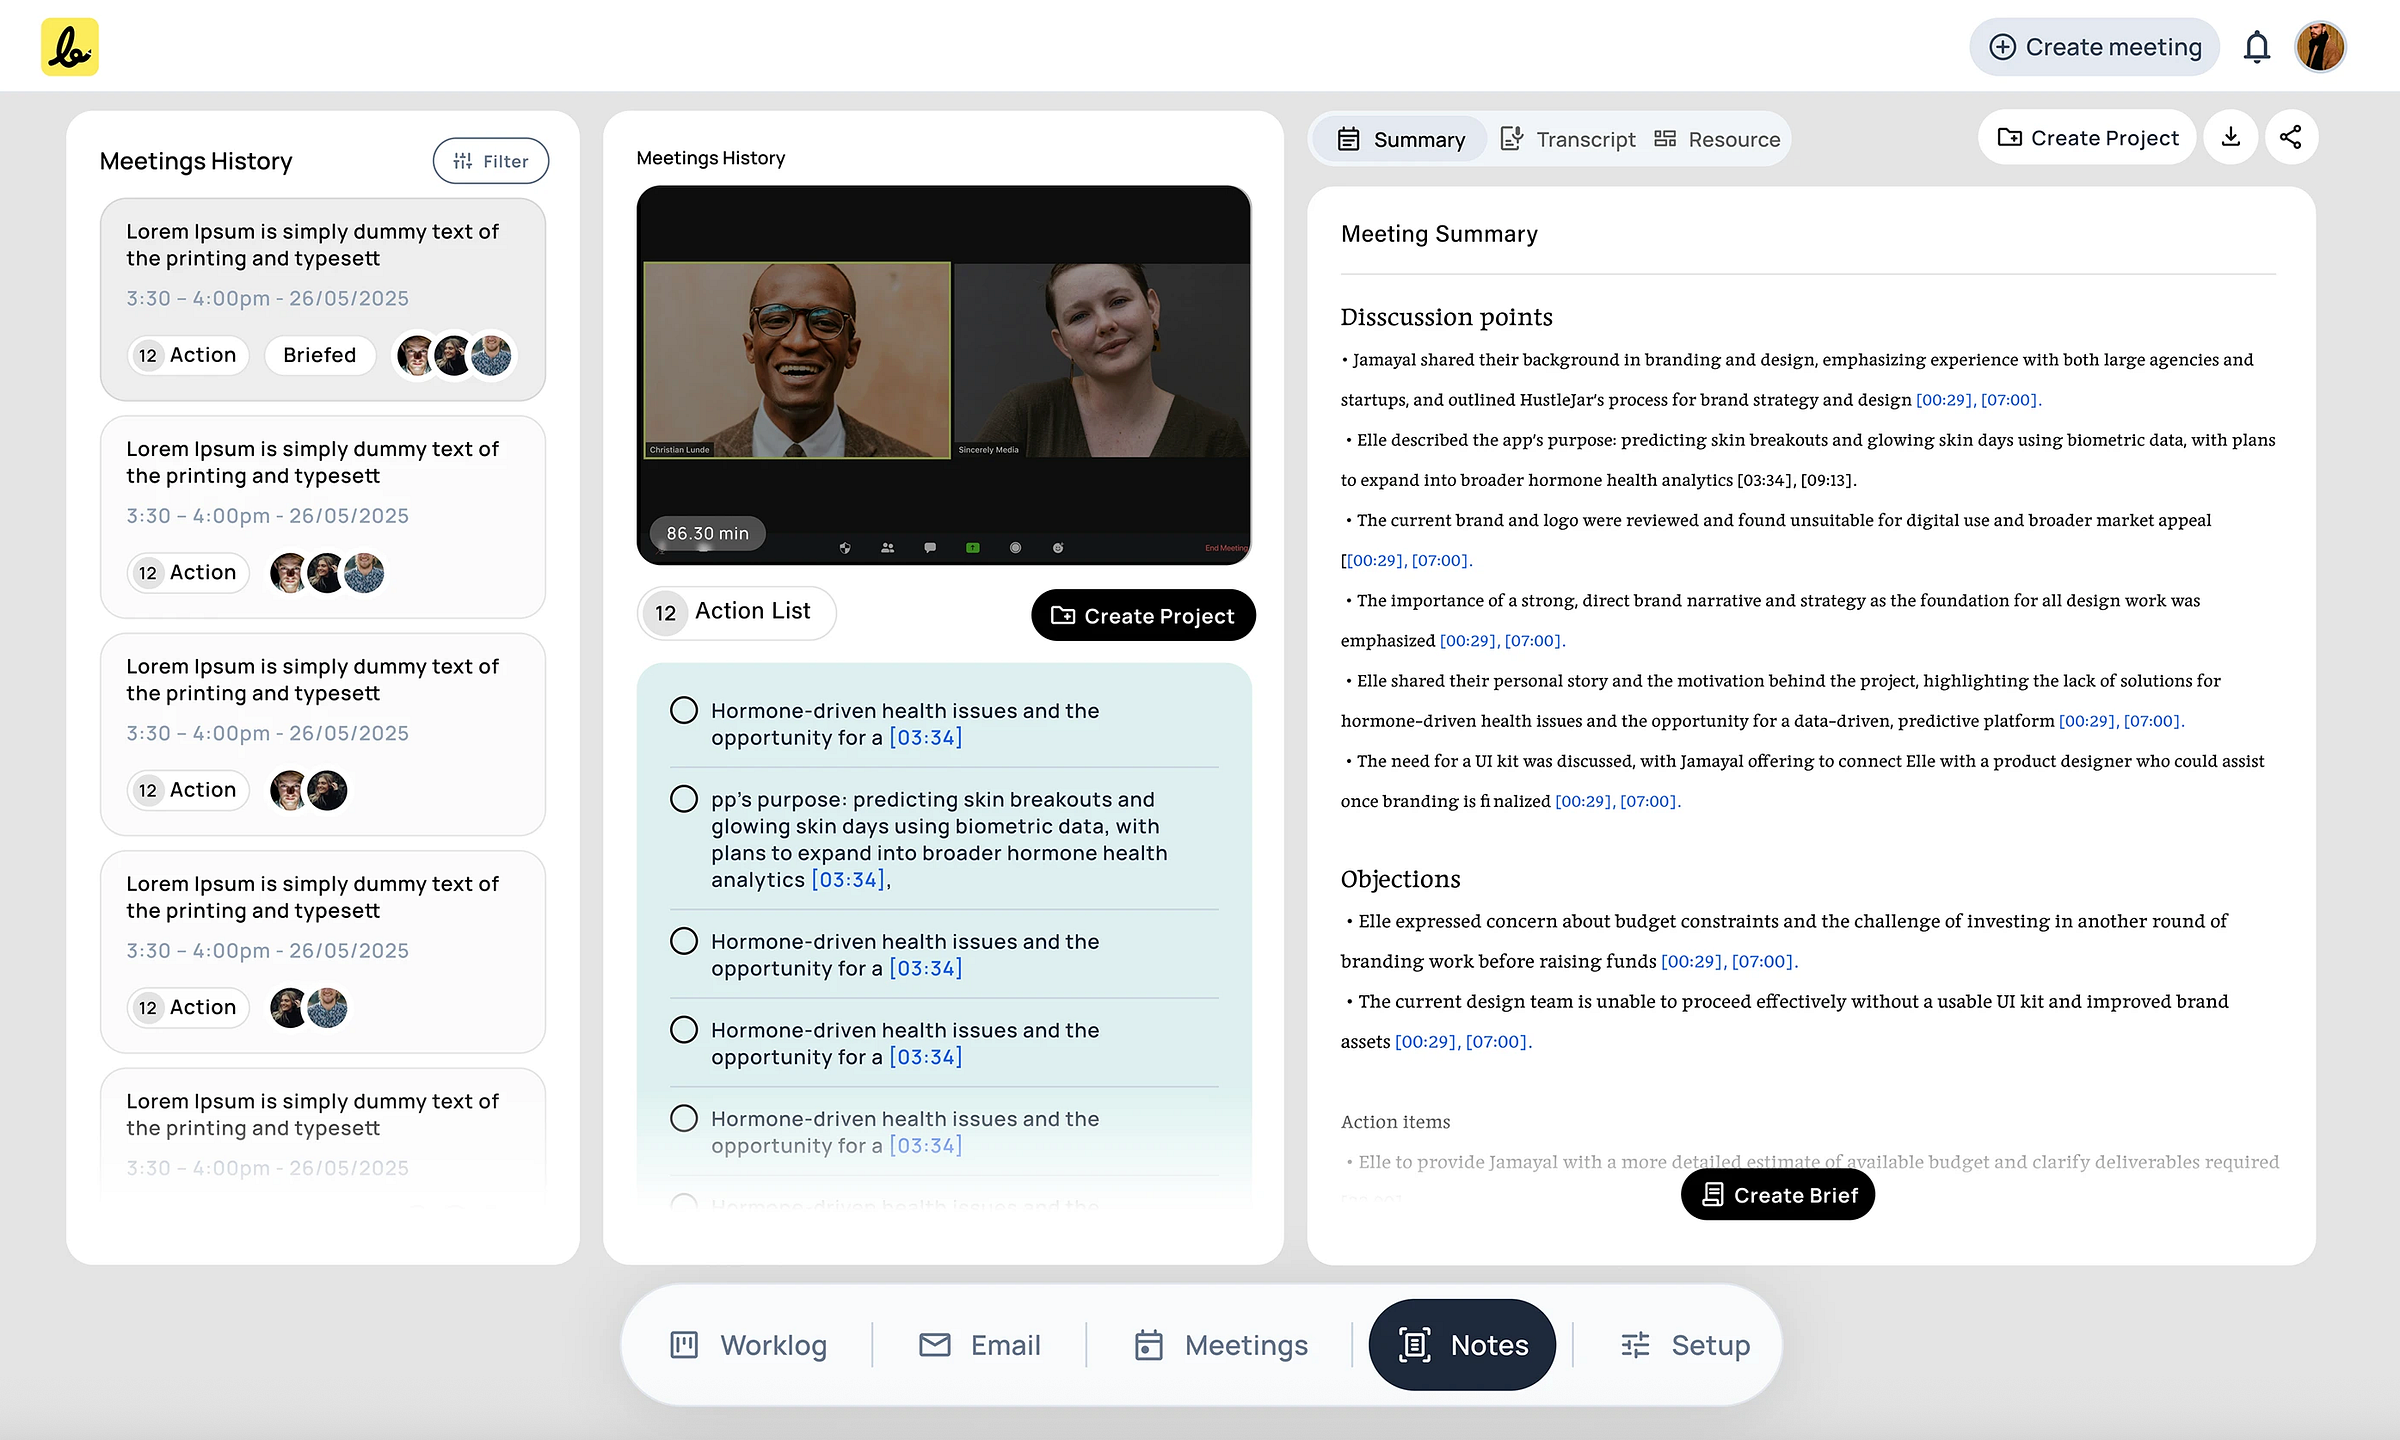The height and width of the screenshot is (1440, 2400).
Task: Mark the last visible action list item complete
Action: (684, 1118)
